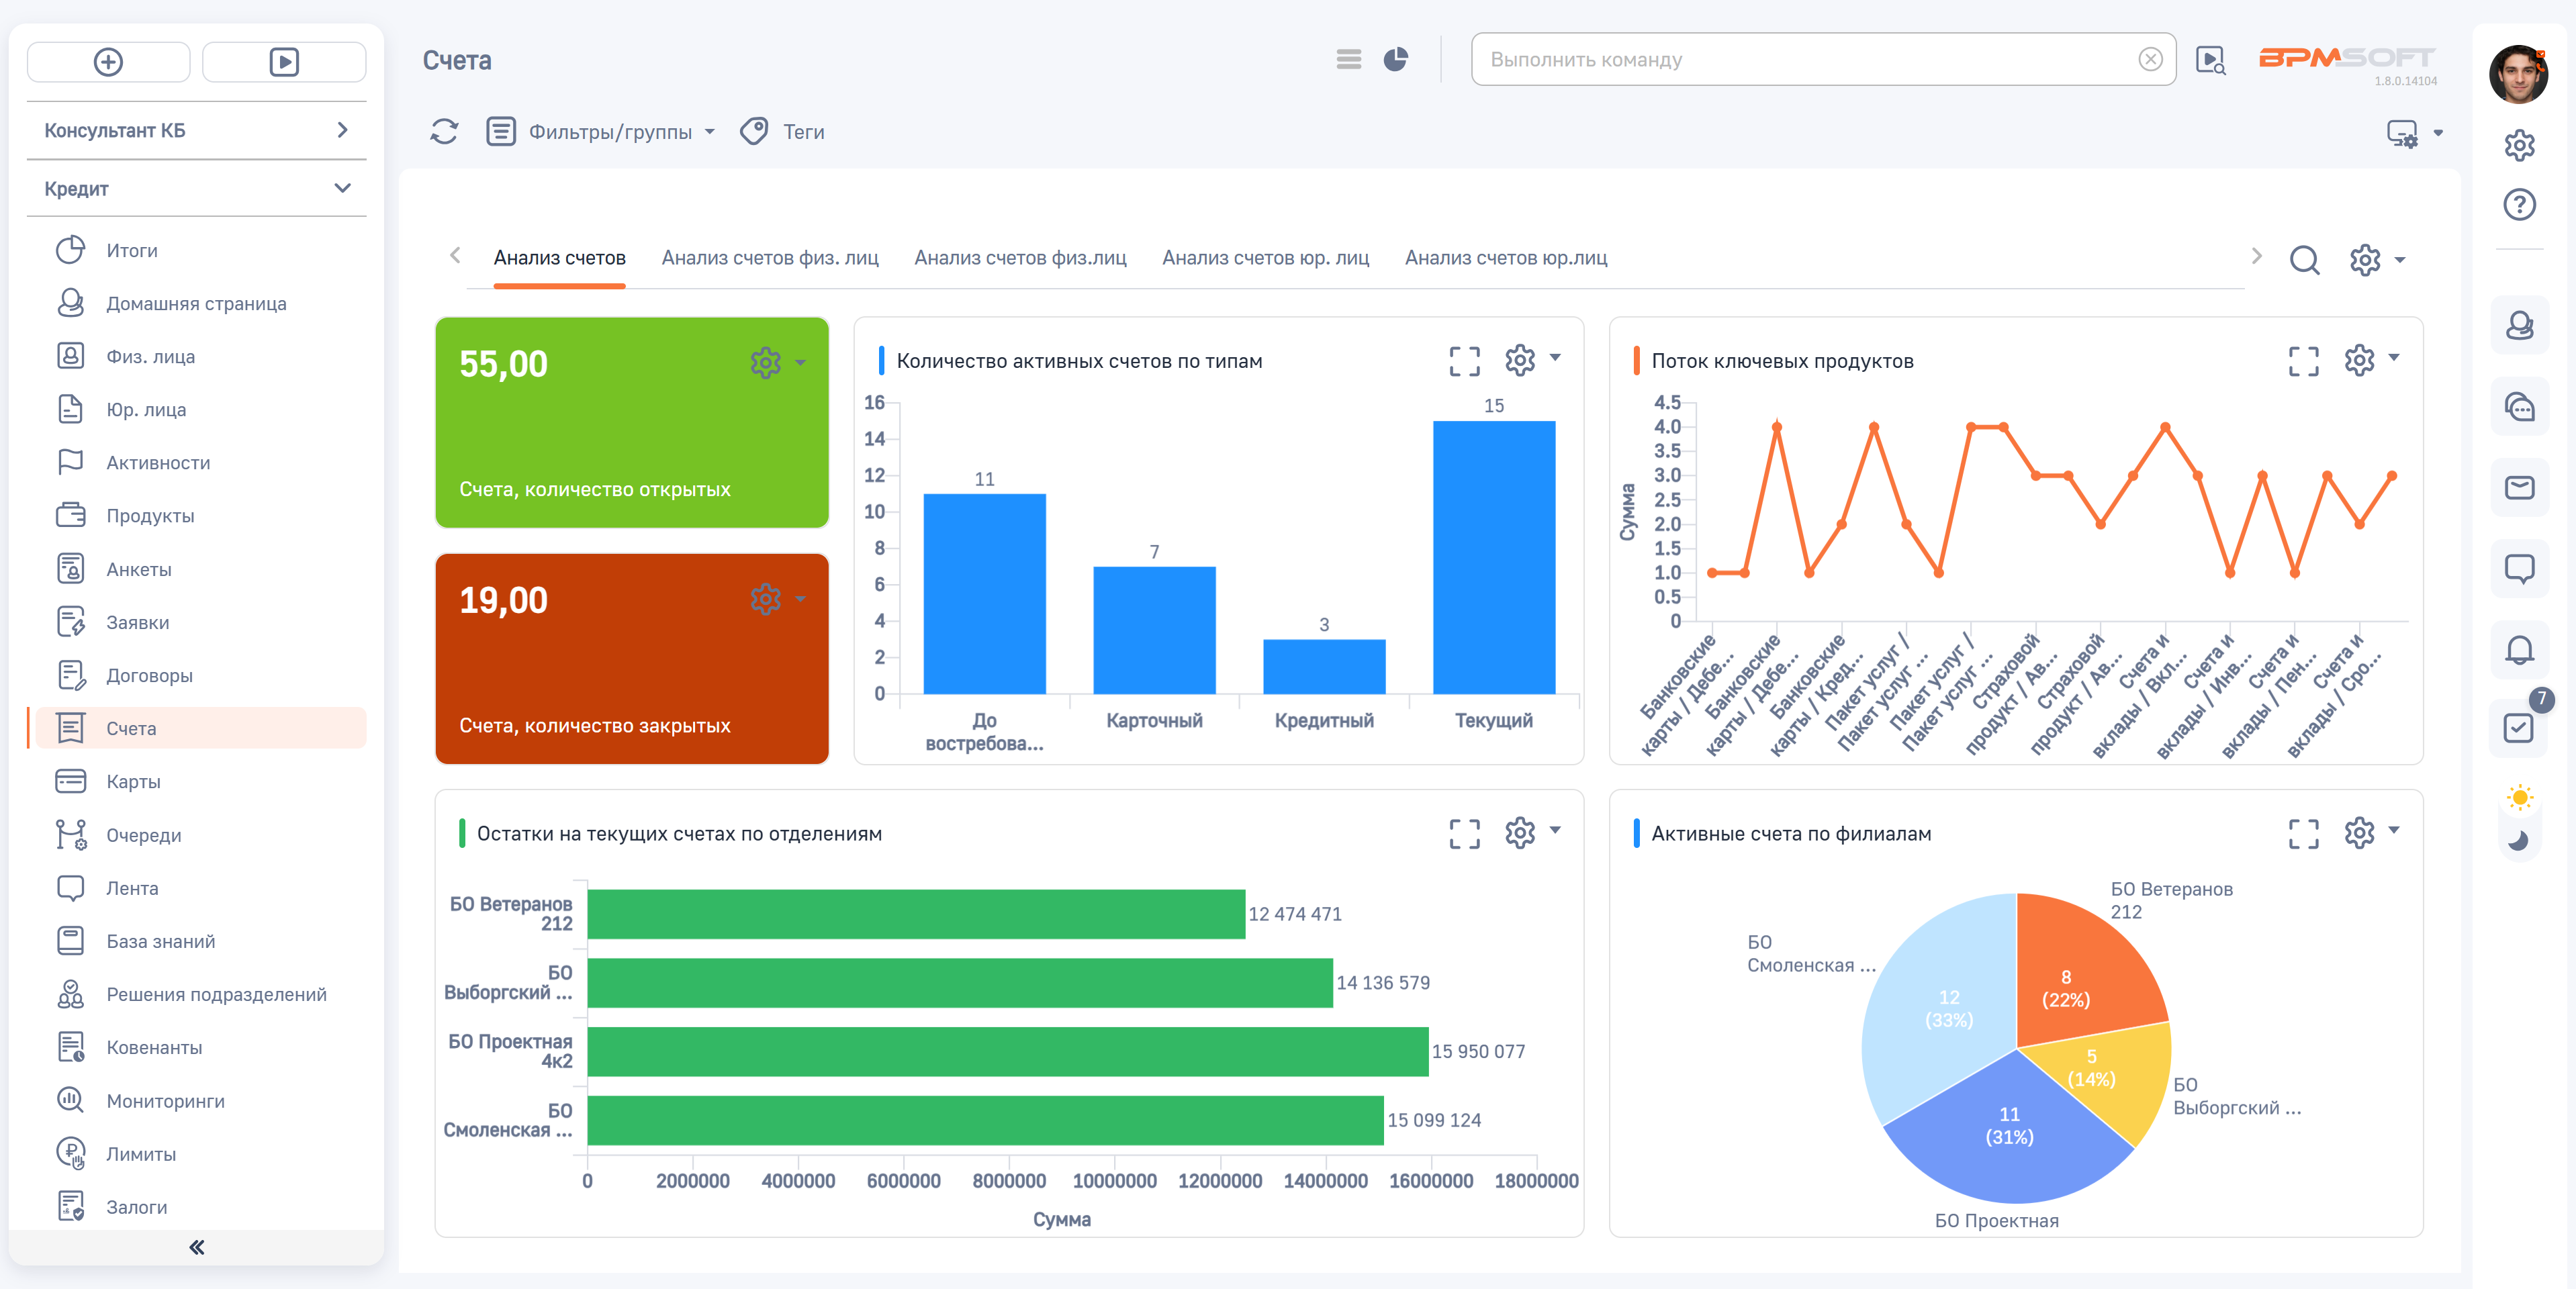Expand the active accounts by type chart fullscreen
2576x1289 pixels.
[x=1464, y=360]
